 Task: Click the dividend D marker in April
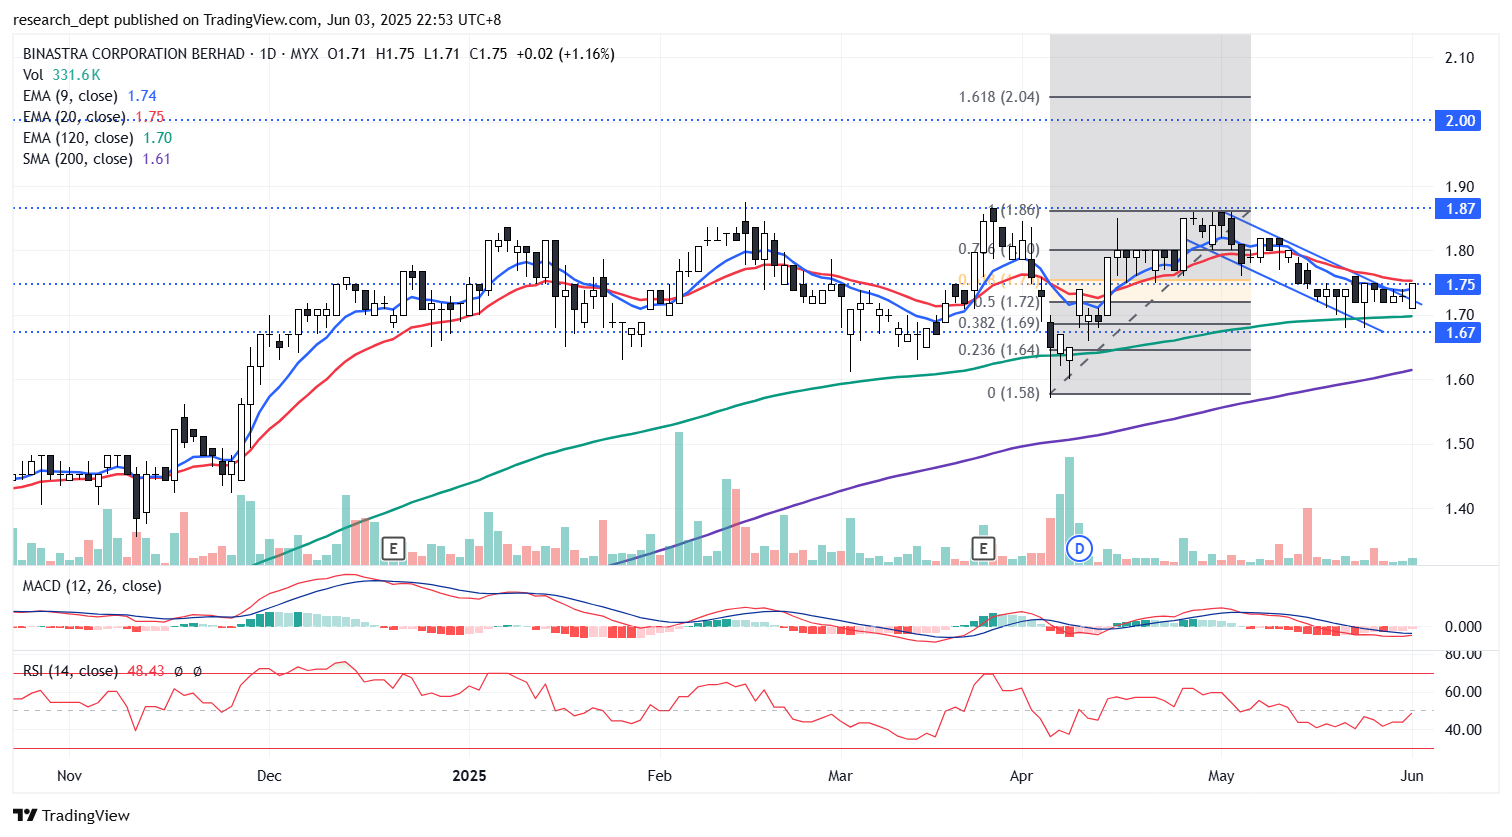point(1079,548)
